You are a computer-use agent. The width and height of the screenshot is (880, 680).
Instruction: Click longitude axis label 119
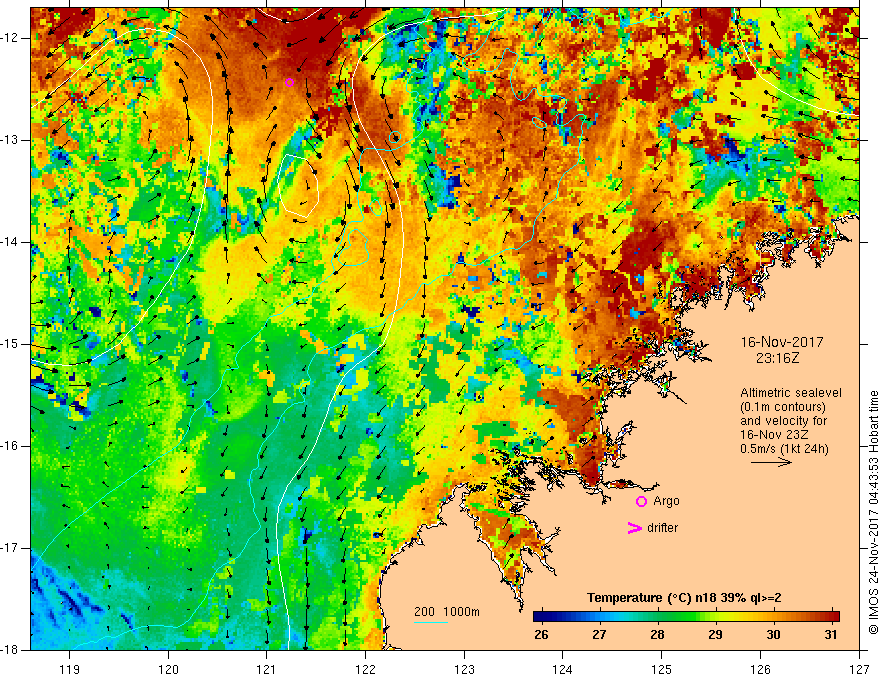pos(70,669)
